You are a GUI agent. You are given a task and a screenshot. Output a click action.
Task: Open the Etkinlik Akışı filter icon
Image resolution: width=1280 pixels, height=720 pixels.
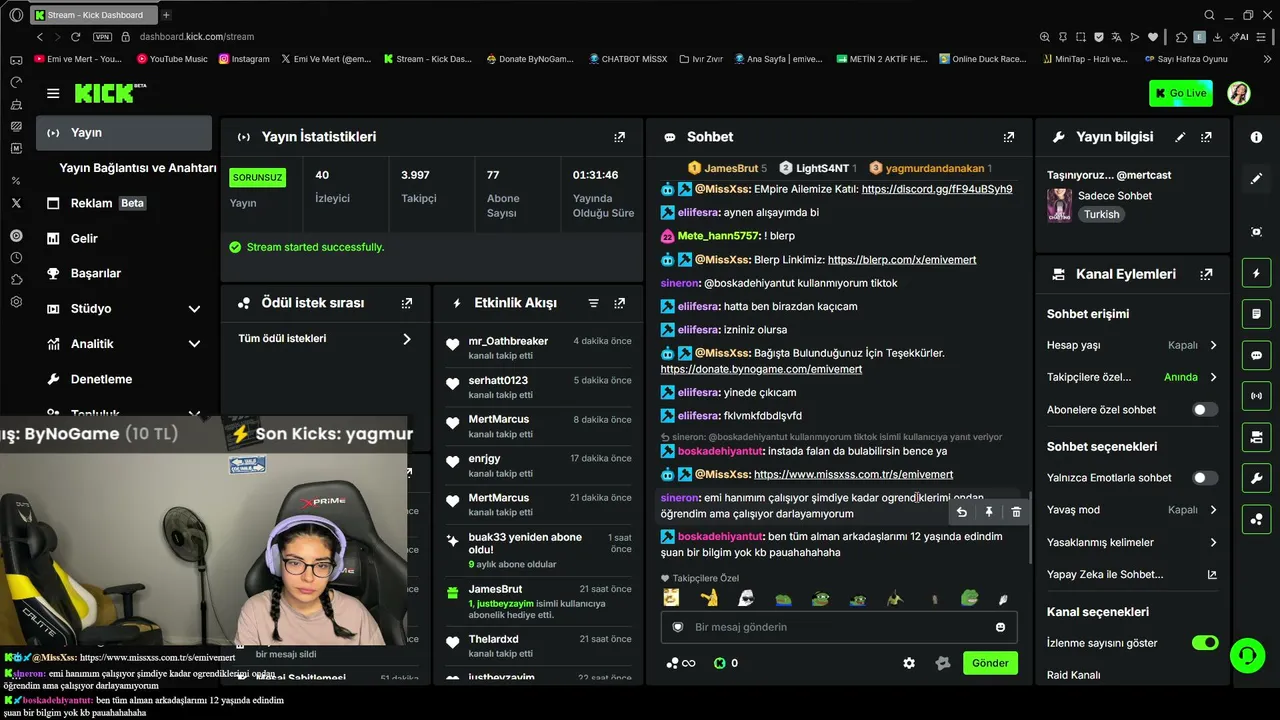594,303
